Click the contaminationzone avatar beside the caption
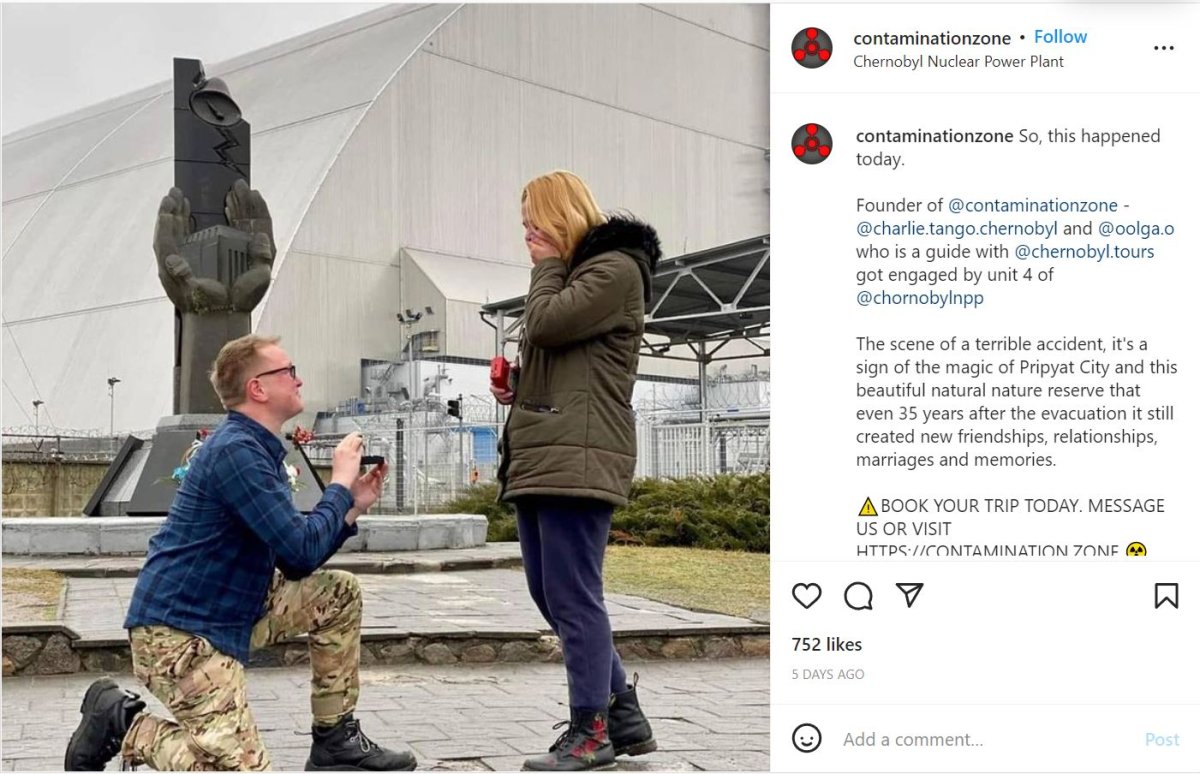Image resolution: width=1200 pixels, height=774 pixels. [812, 143]
